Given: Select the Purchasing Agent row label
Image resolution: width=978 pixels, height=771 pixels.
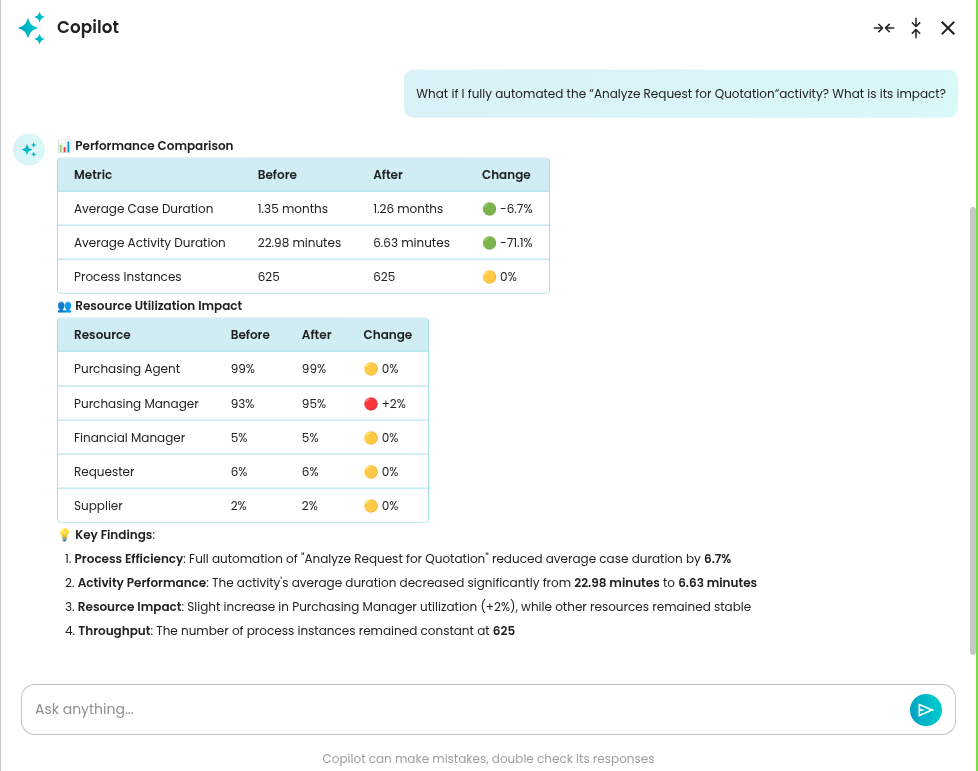Looking at the screenshot, I should [127, 369].
